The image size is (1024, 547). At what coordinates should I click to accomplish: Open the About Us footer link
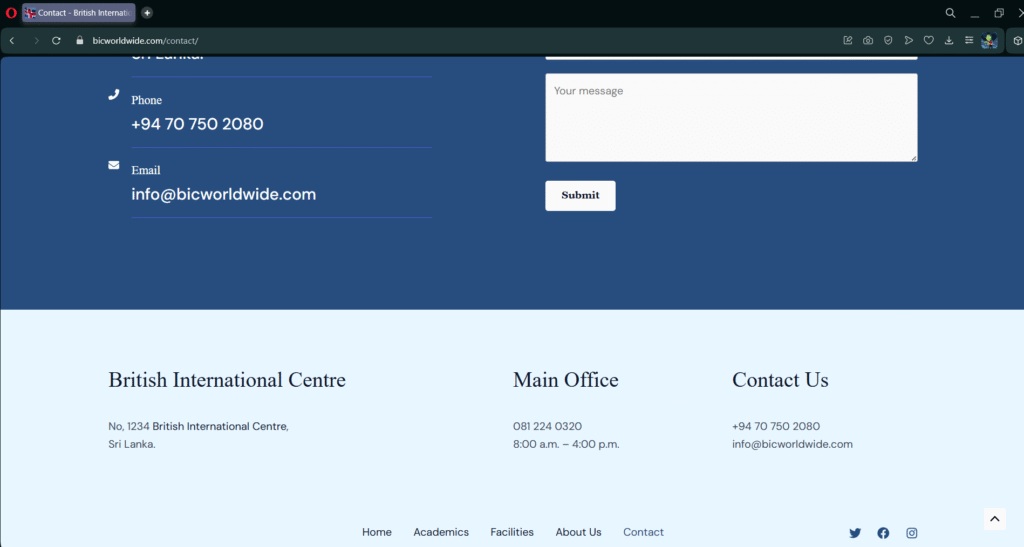(578, 532)
